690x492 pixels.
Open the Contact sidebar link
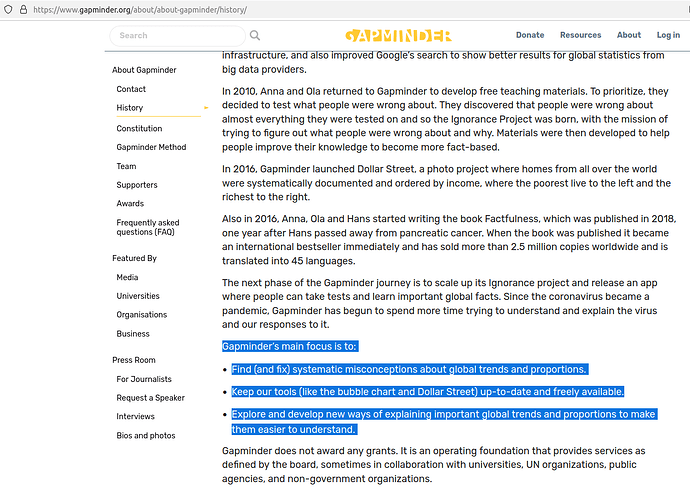pos(131,89)
